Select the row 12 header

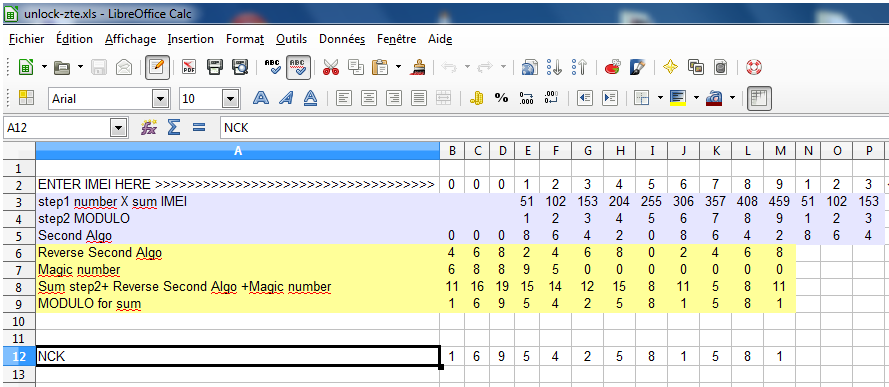(18, 356)
